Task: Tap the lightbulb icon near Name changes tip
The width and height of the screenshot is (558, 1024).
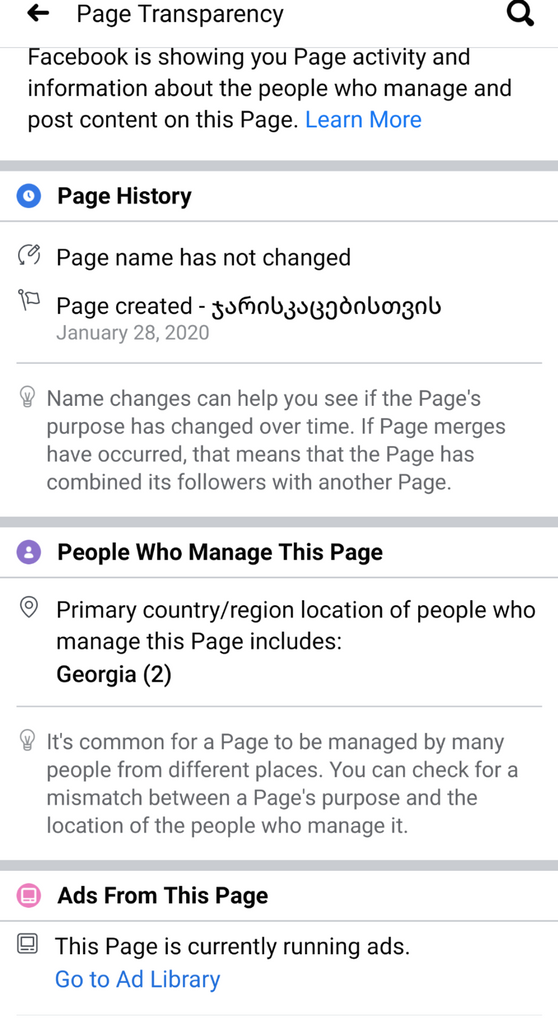Action: click(27, 396)
